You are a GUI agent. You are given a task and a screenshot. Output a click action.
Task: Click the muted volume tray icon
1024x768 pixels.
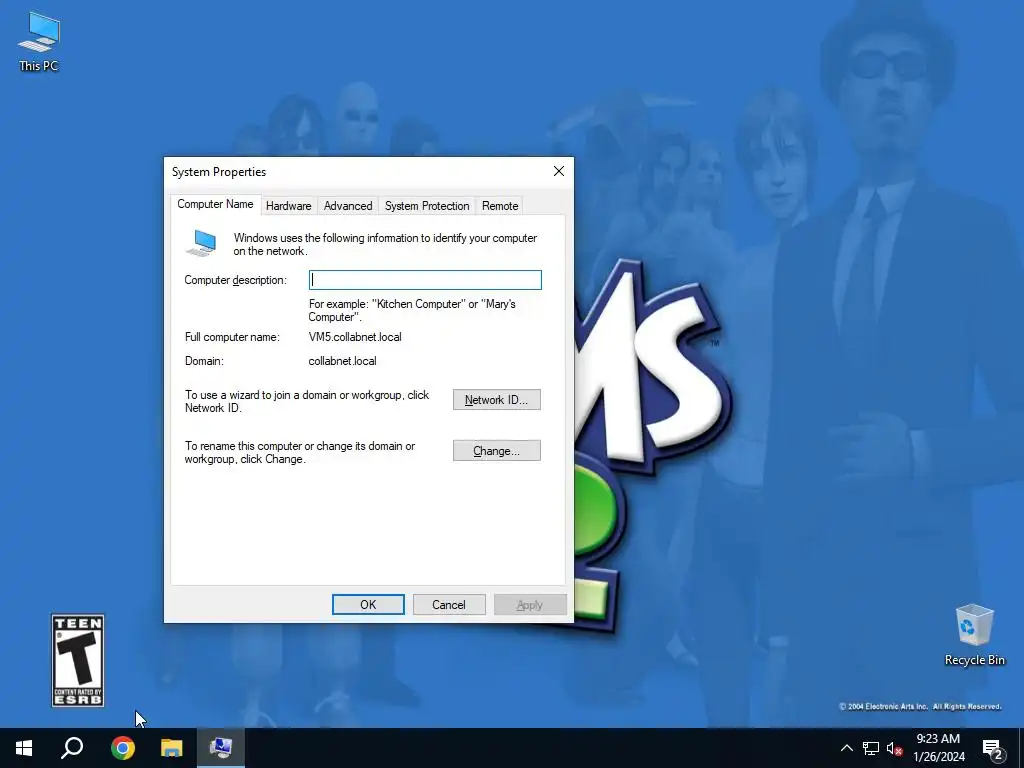(894, 748)
